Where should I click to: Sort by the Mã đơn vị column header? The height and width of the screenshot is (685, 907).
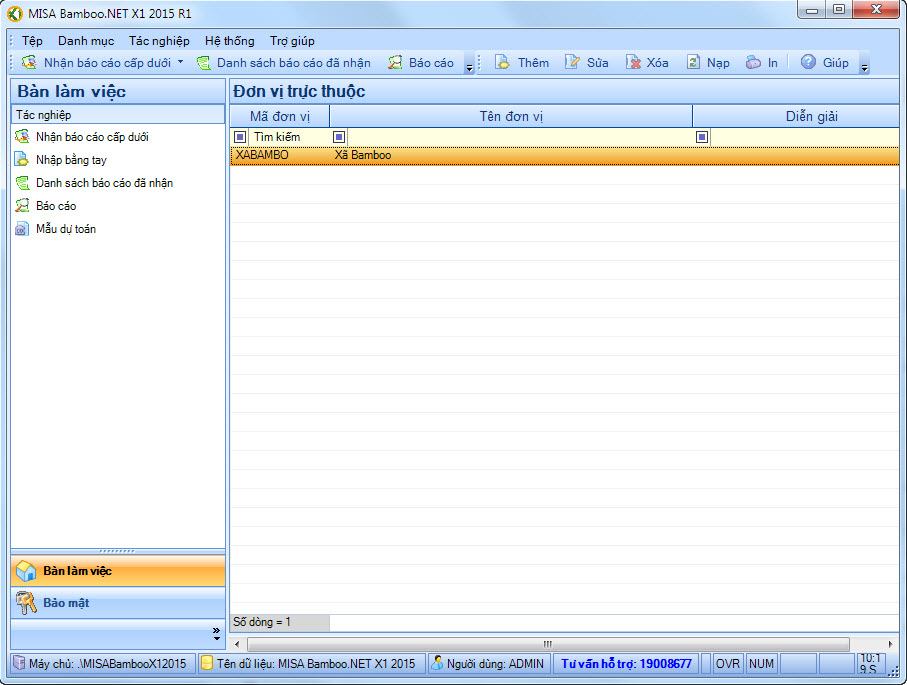[x=280, y=116]
